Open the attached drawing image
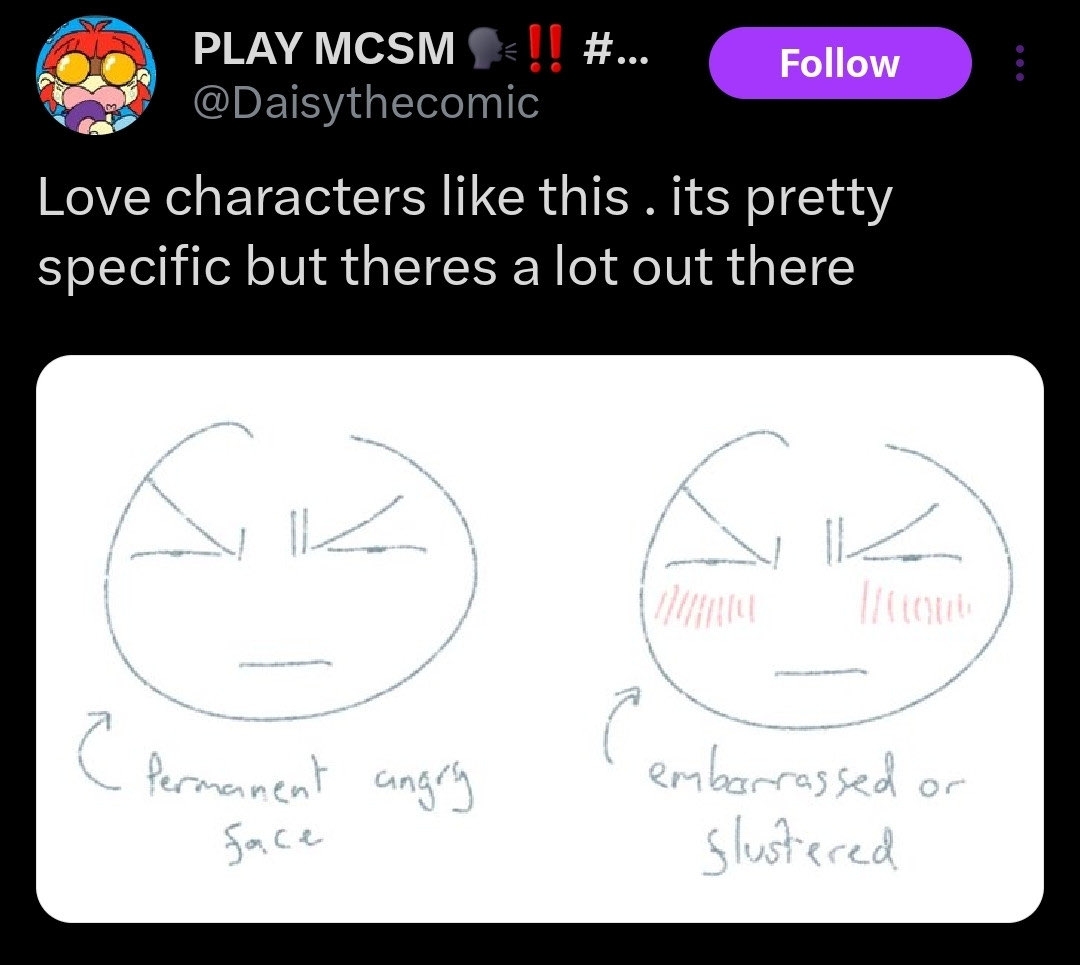 539,639
